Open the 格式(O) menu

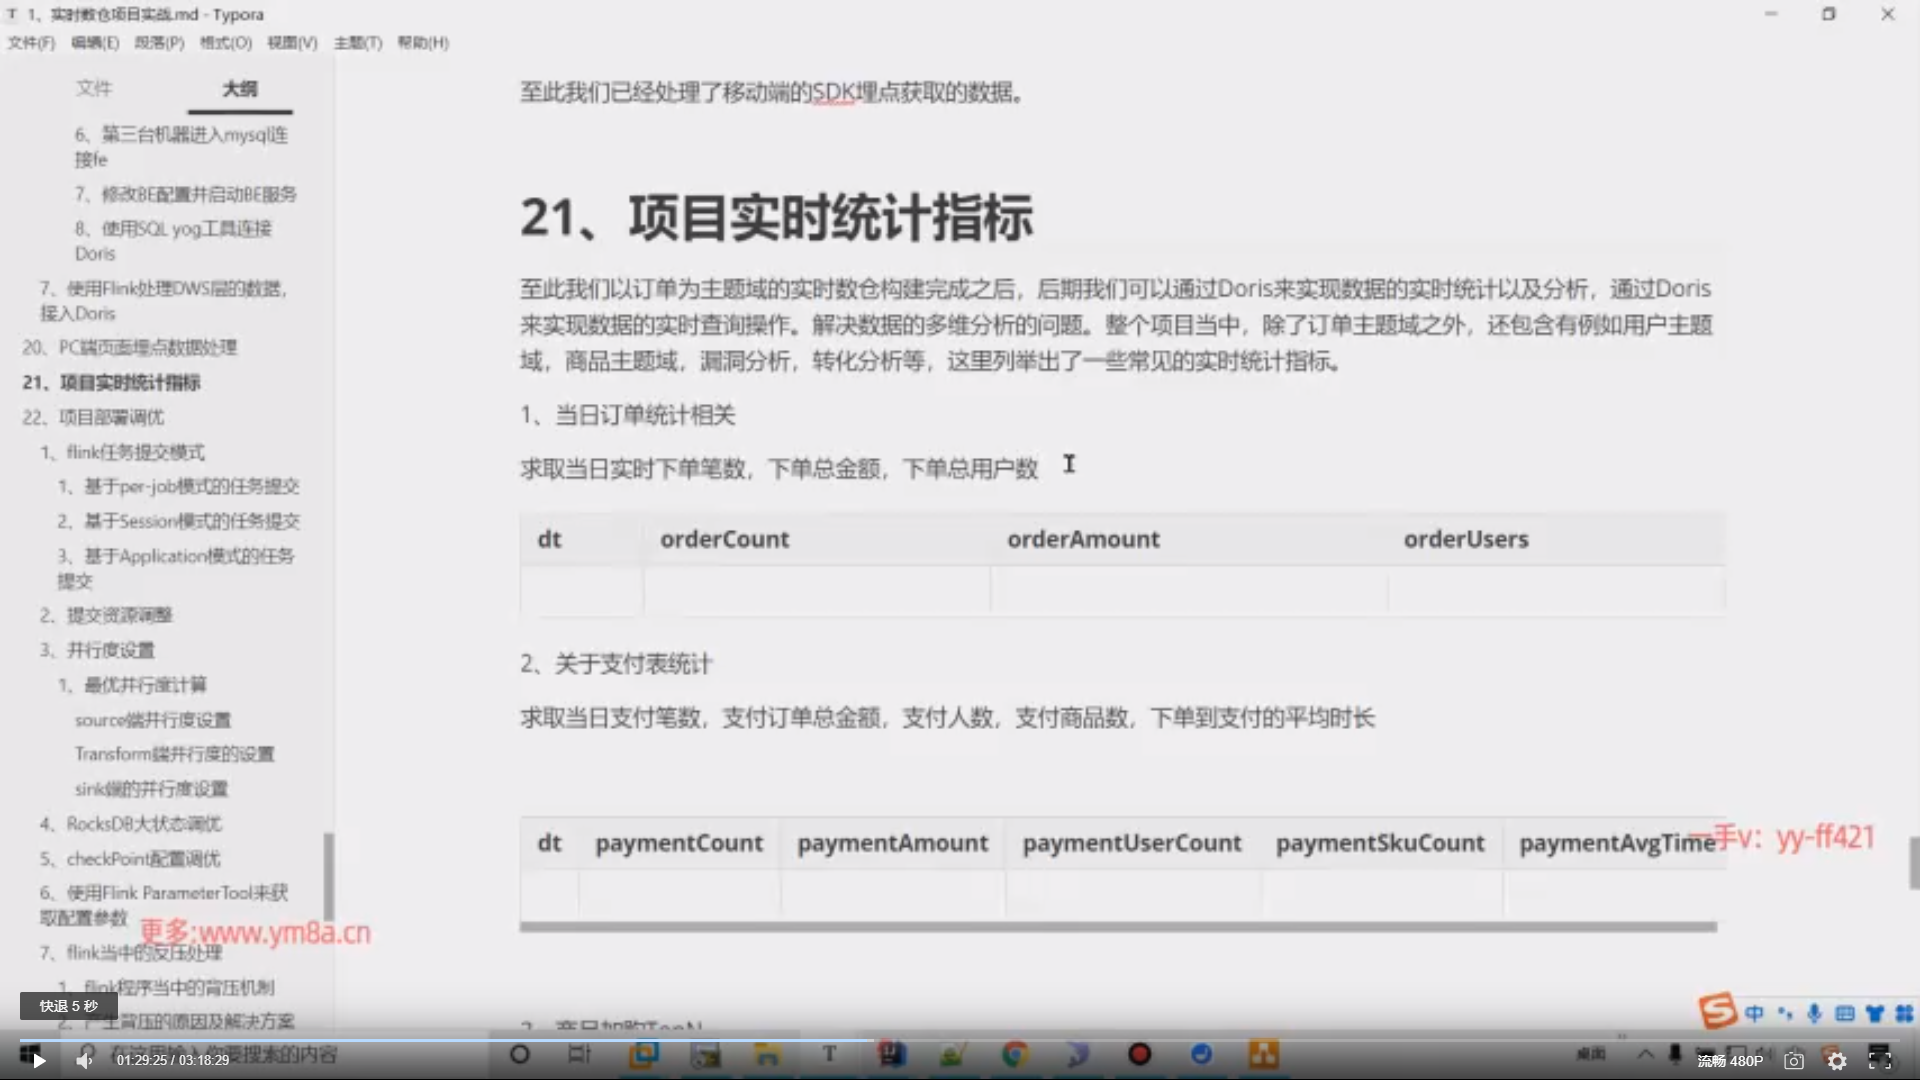225,42
